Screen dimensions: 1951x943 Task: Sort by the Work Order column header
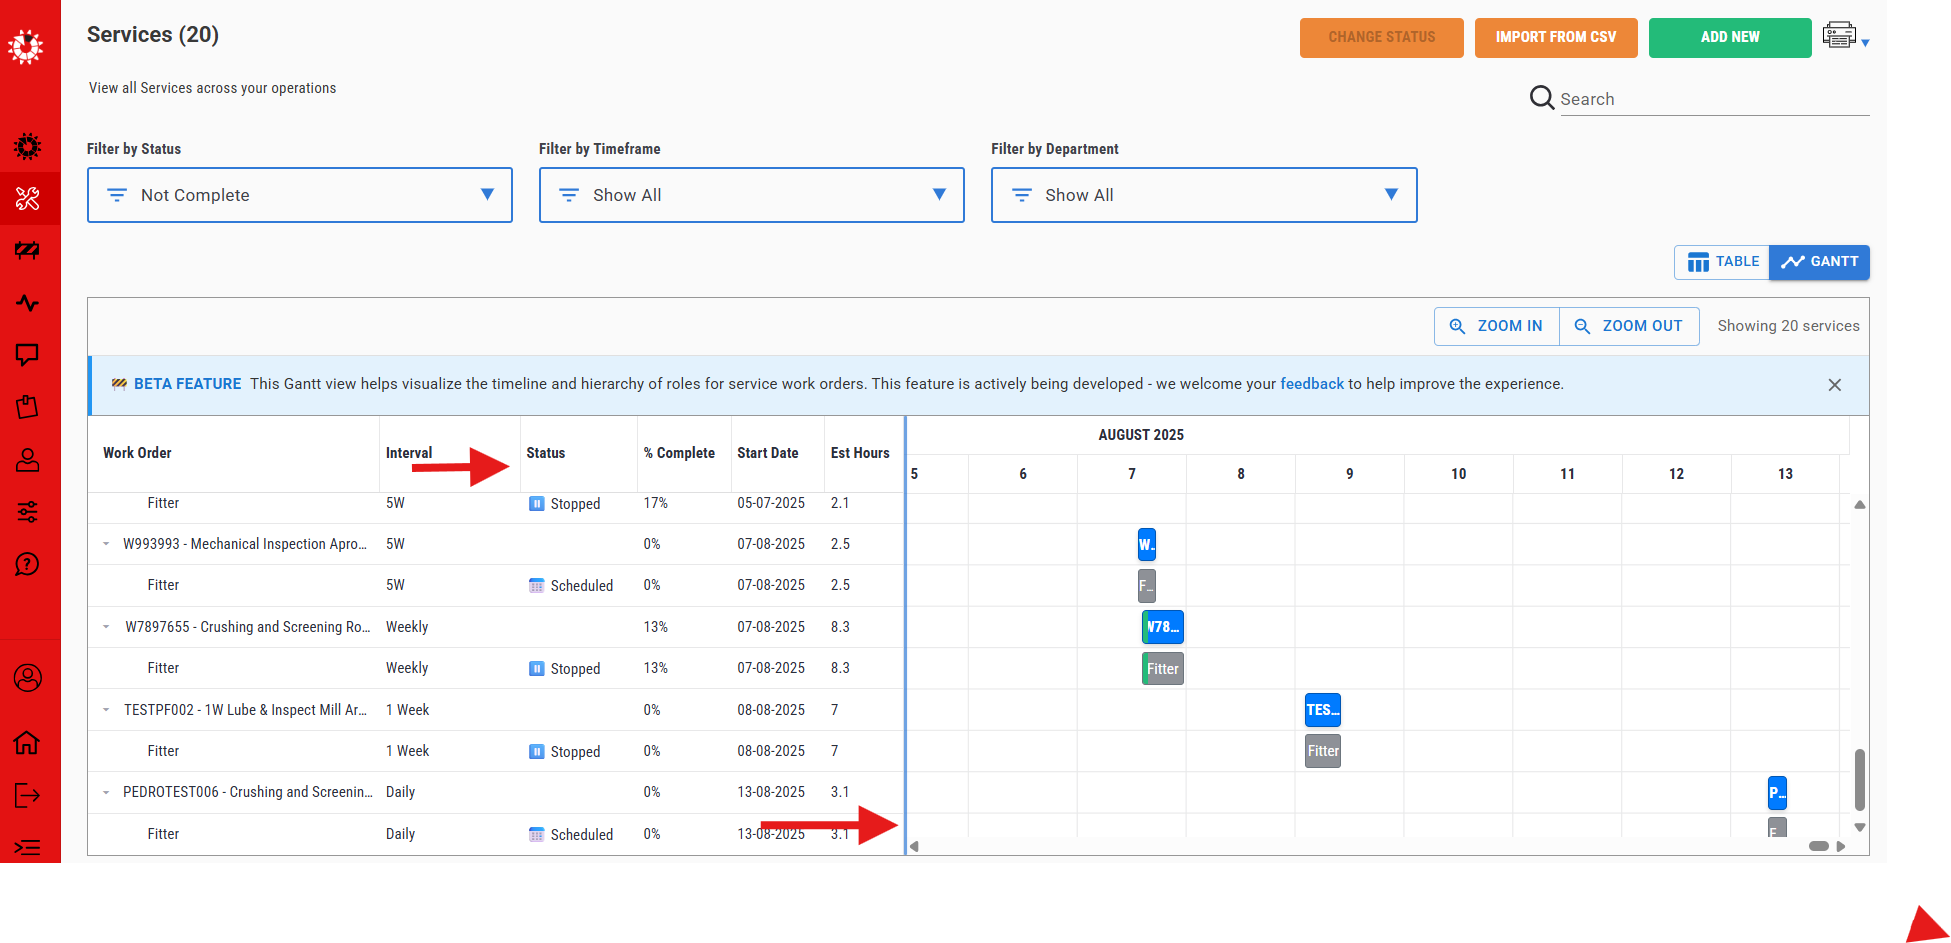(137, 453)
